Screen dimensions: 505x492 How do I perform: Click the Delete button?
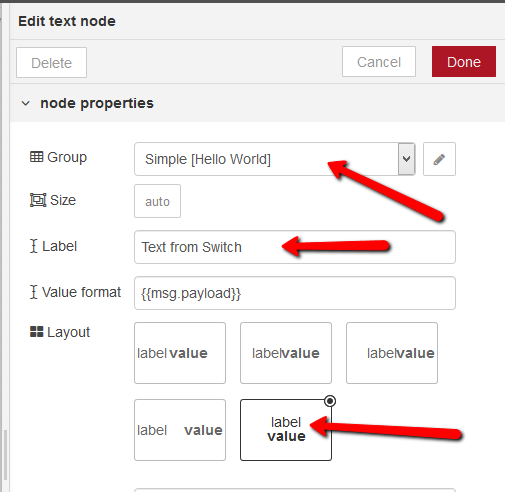coord(51,63)
